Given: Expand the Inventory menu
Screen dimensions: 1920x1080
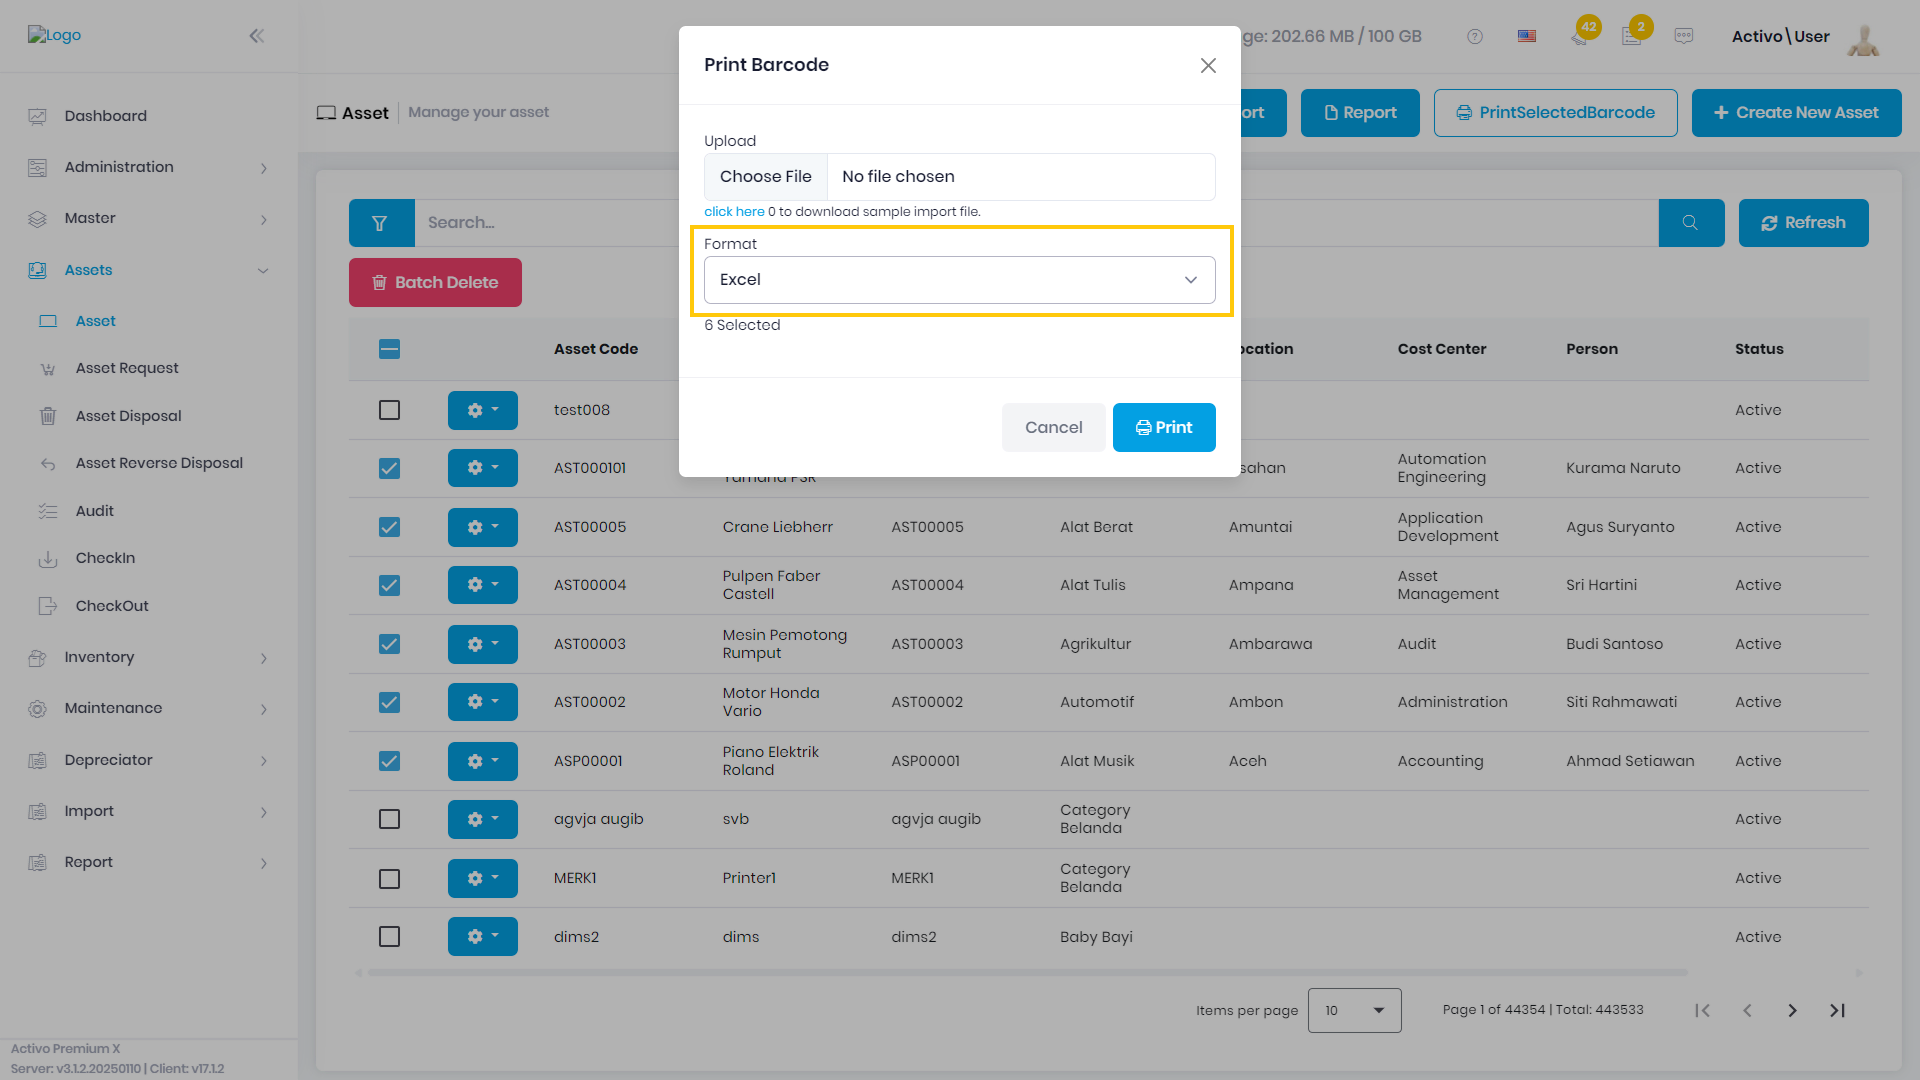Looking at the screenshot, I should point(149,657).
